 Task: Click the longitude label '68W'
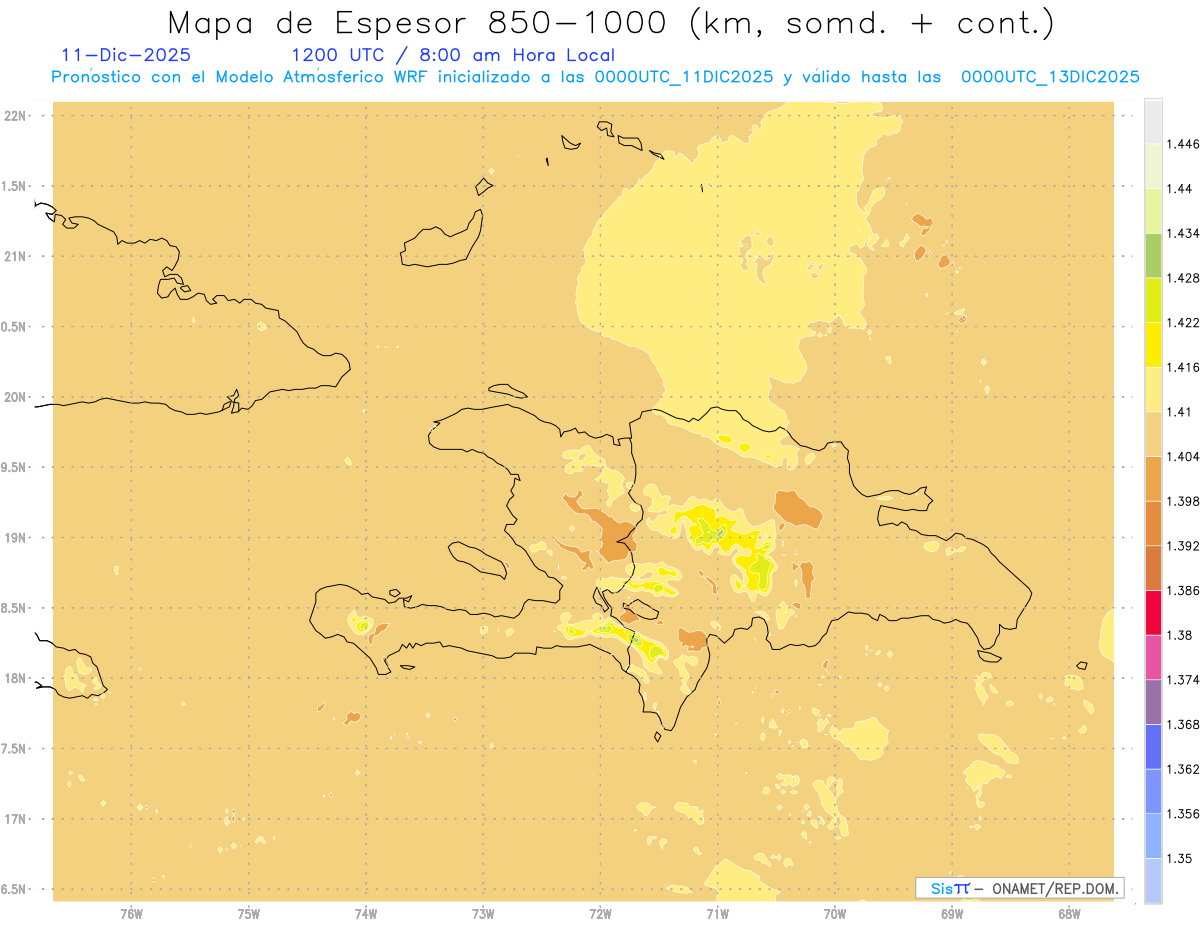[1069, 913]
